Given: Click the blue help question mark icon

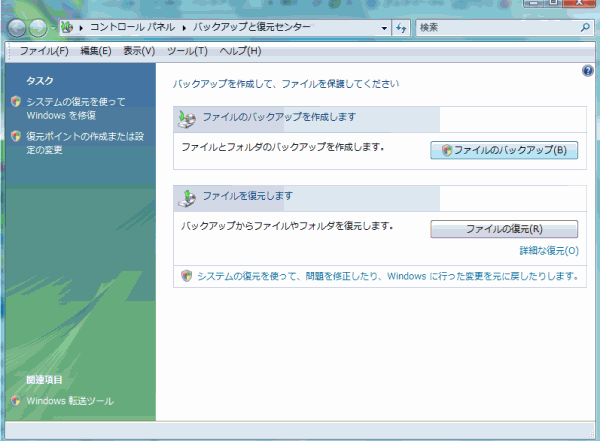Looking at the screenshot, I should pos(587,71).
